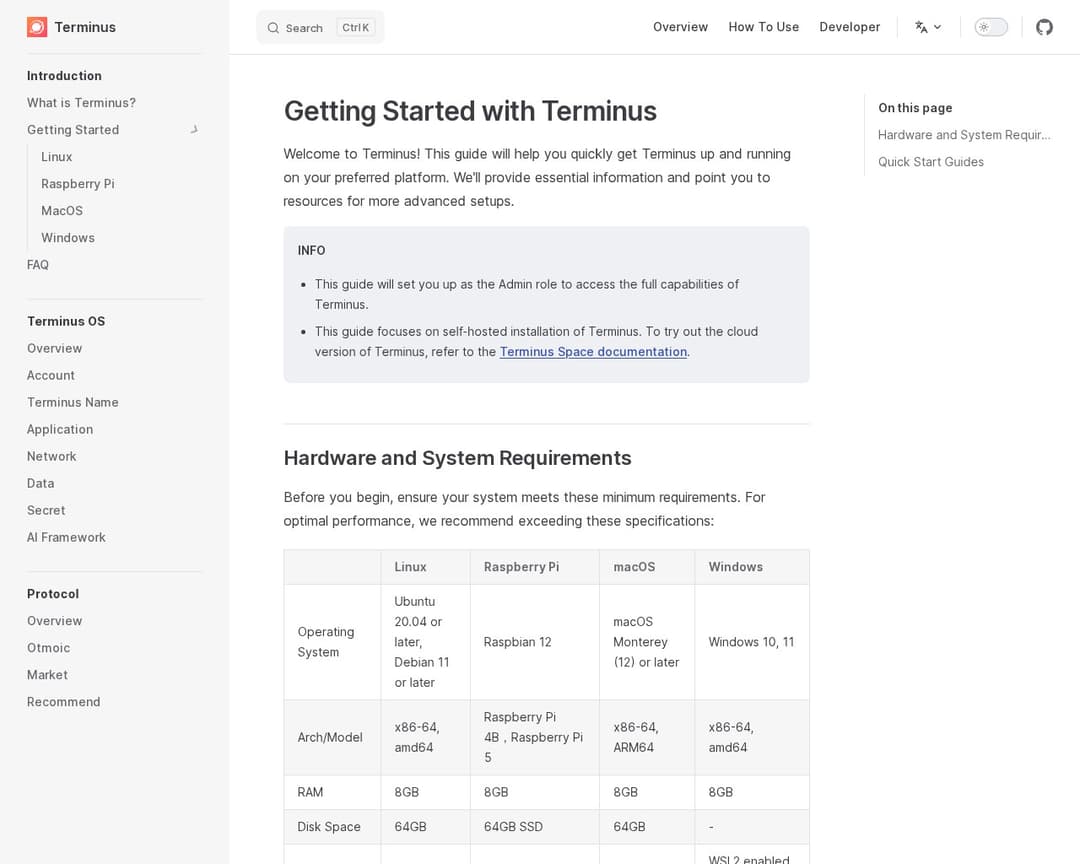The image size is (1080, 864).
Task: Toggle dark mode appearance switch
Action: 990,27
